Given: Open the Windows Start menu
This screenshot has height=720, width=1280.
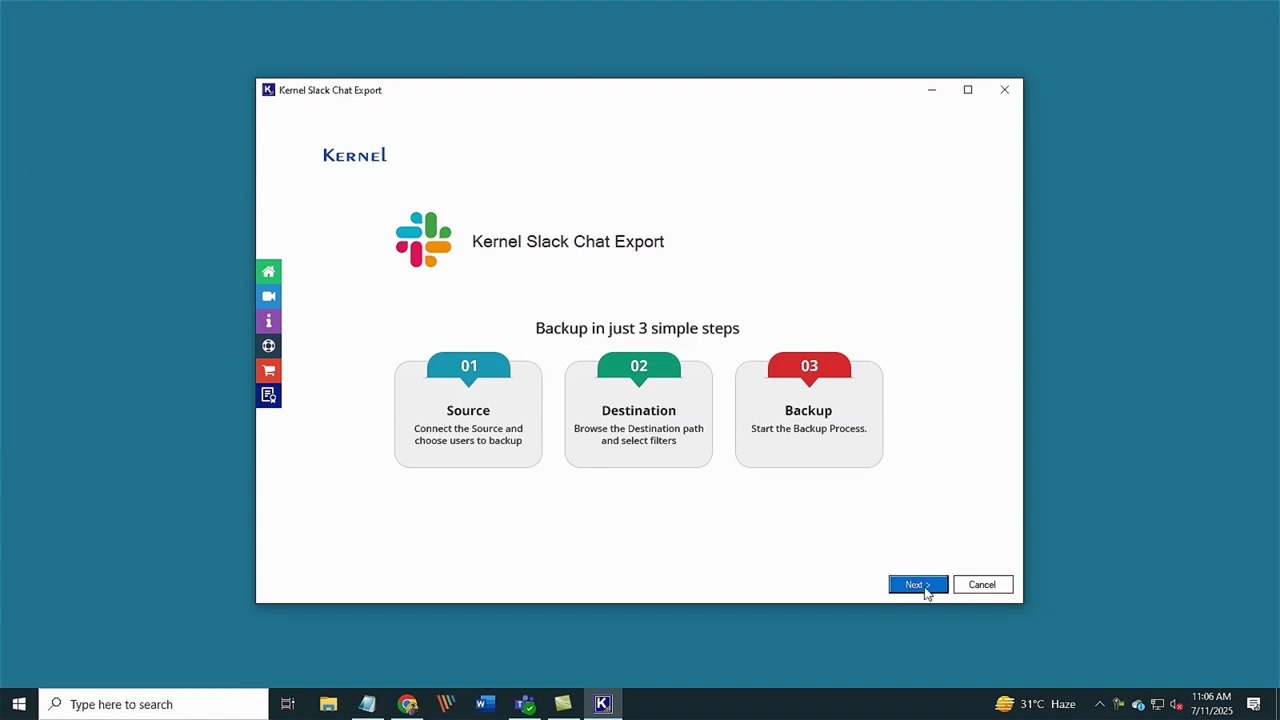Looking at the screenshot, I should tap(19, 704).
